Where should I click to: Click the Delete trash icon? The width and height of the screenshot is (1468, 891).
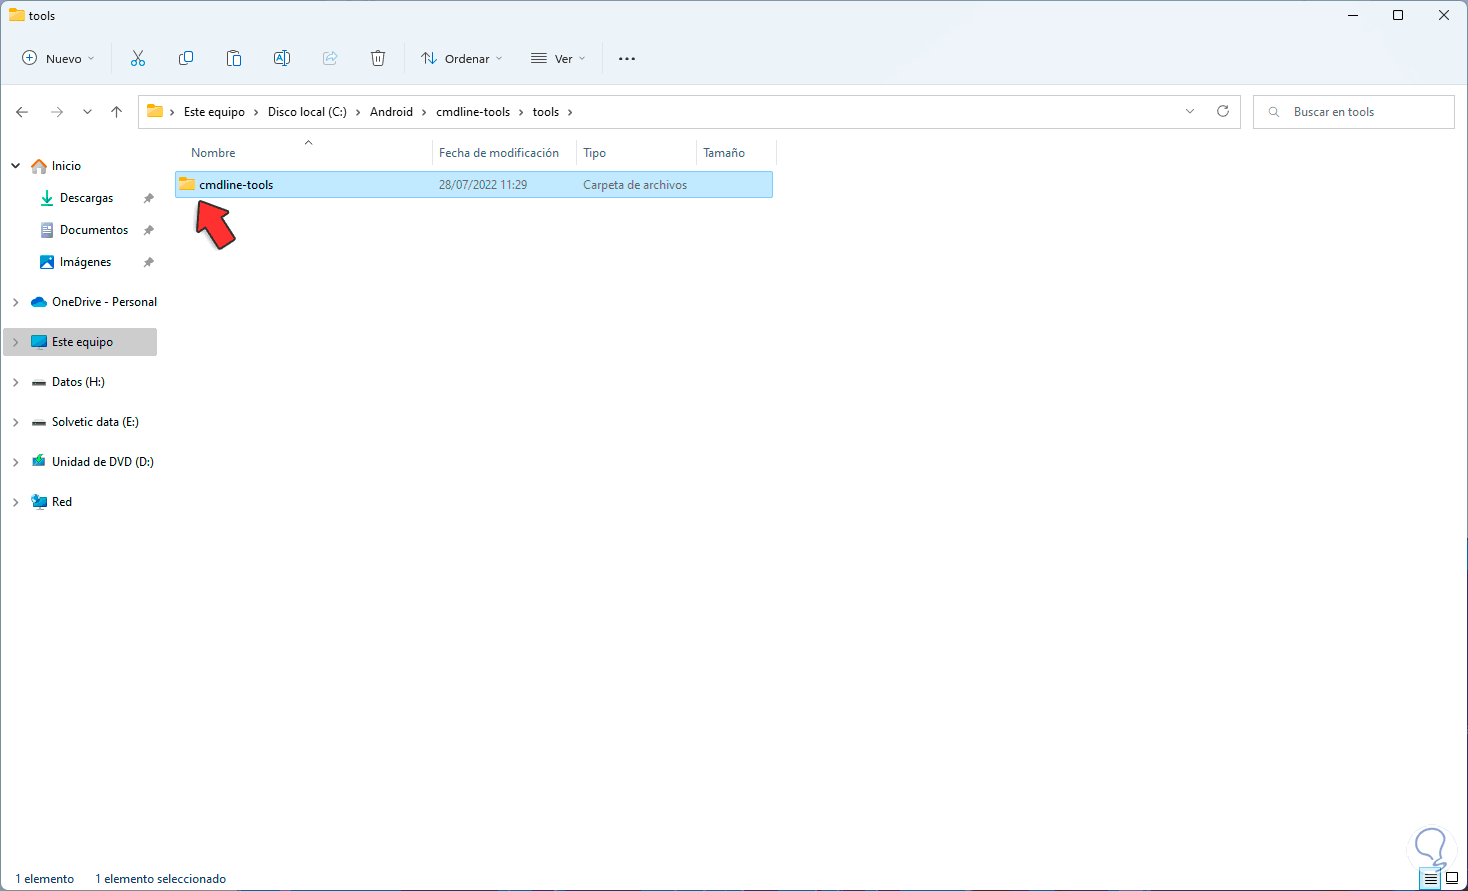click(378, 58)
